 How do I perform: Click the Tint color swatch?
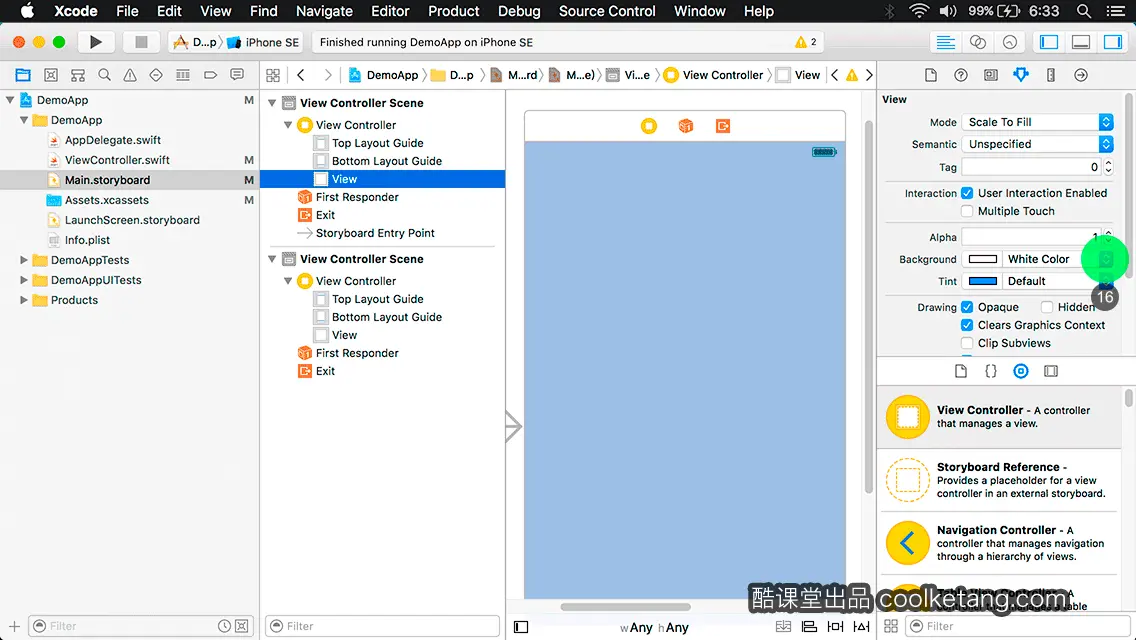tap(982, 281)
